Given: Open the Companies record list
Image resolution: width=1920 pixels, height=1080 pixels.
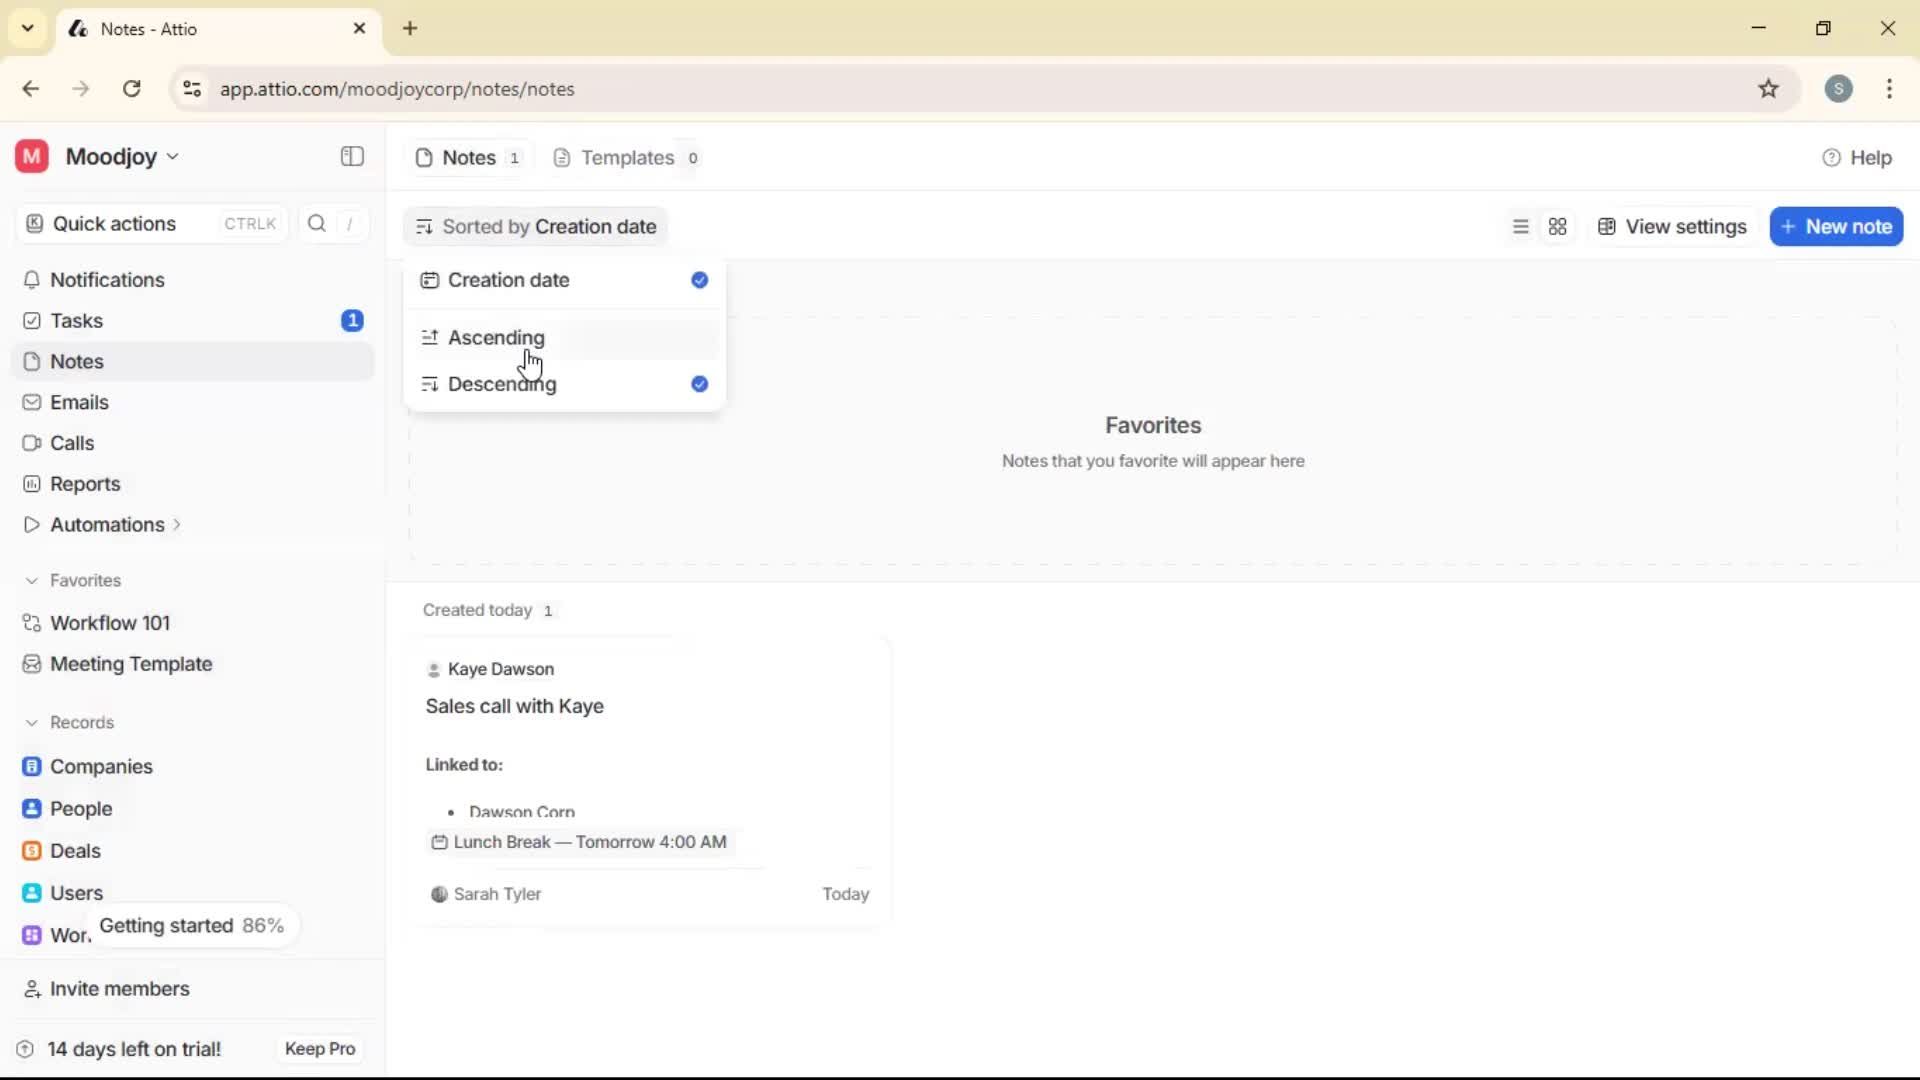Looking at the screenshot, I should coord(100,766).
